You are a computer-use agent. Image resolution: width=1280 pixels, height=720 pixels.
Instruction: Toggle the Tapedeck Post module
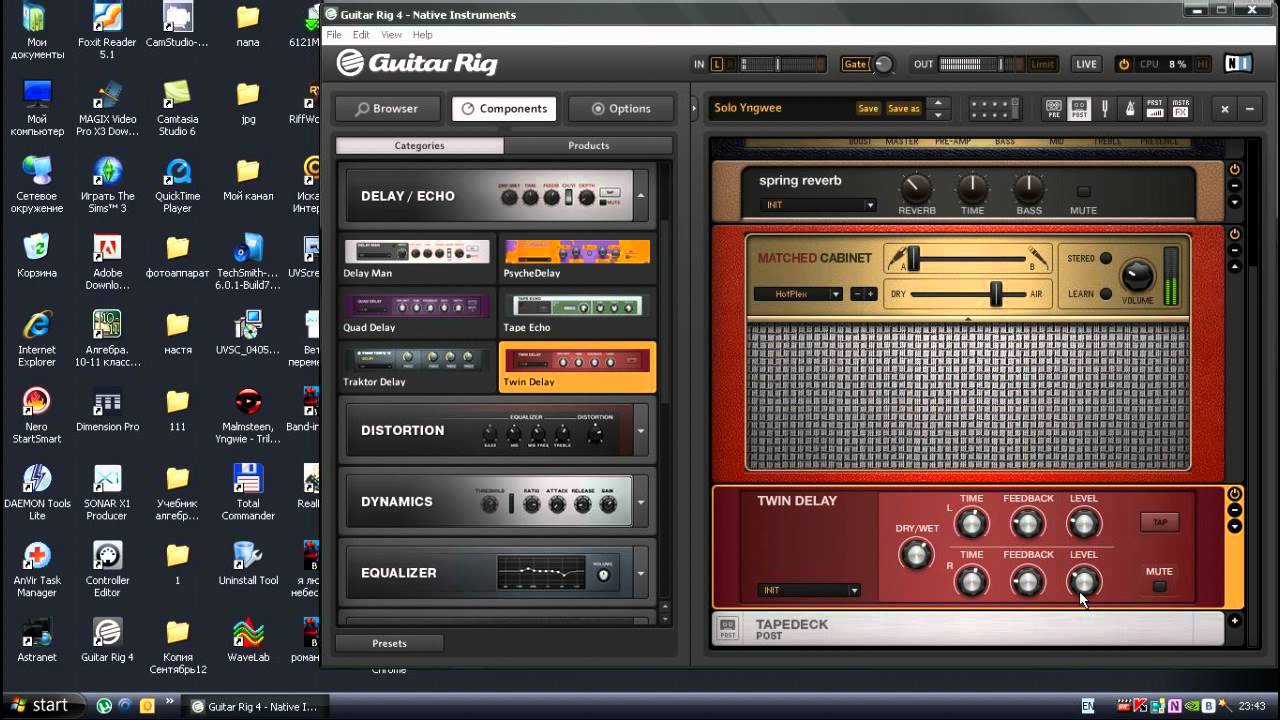tap(1079, 108)
